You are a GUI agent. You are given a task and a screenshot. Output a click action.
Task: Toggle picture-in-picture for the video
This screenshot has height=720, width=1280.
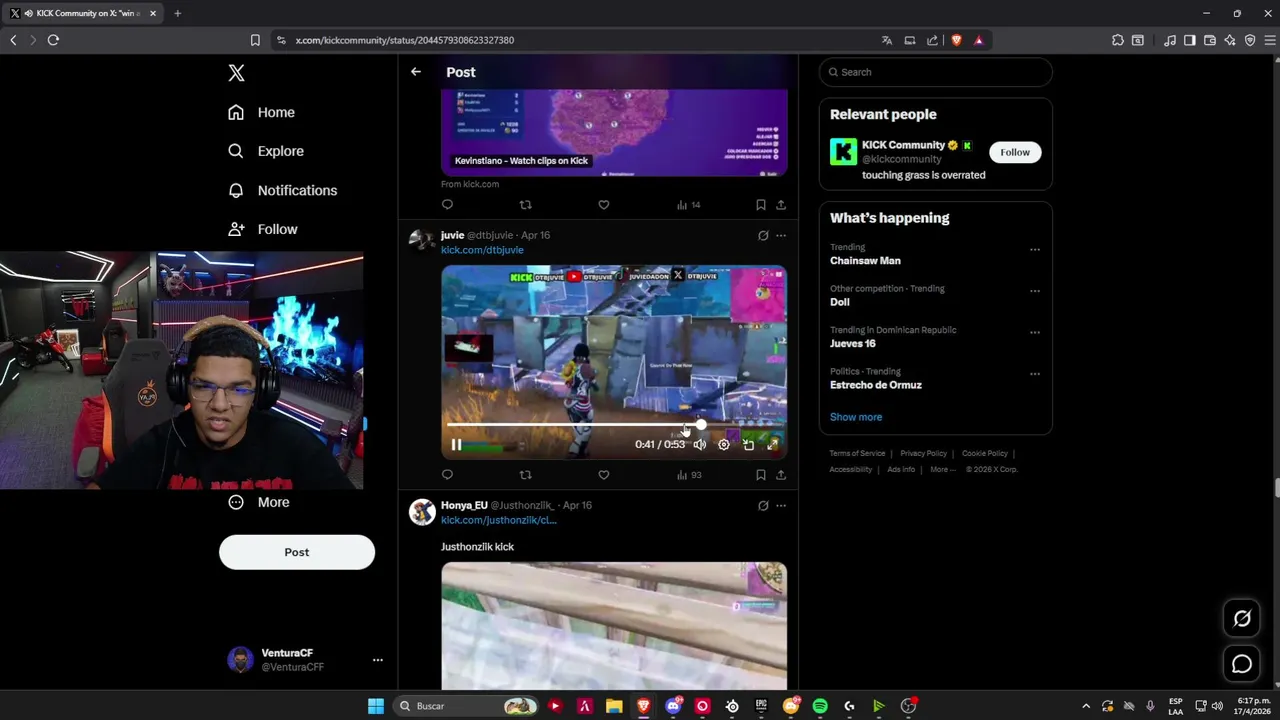(x=748, y=445)
